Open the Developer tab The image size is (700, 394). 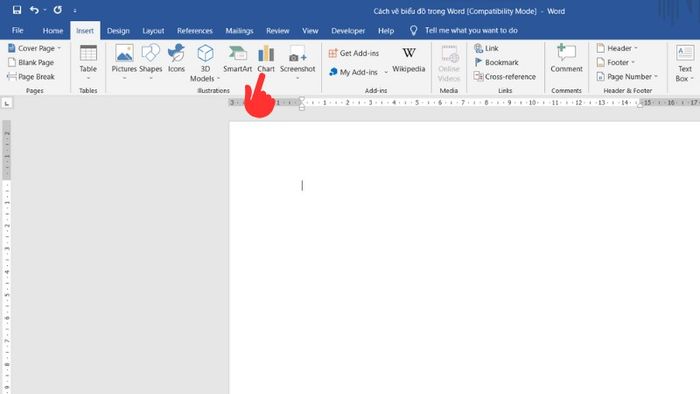tap(348, 30)
